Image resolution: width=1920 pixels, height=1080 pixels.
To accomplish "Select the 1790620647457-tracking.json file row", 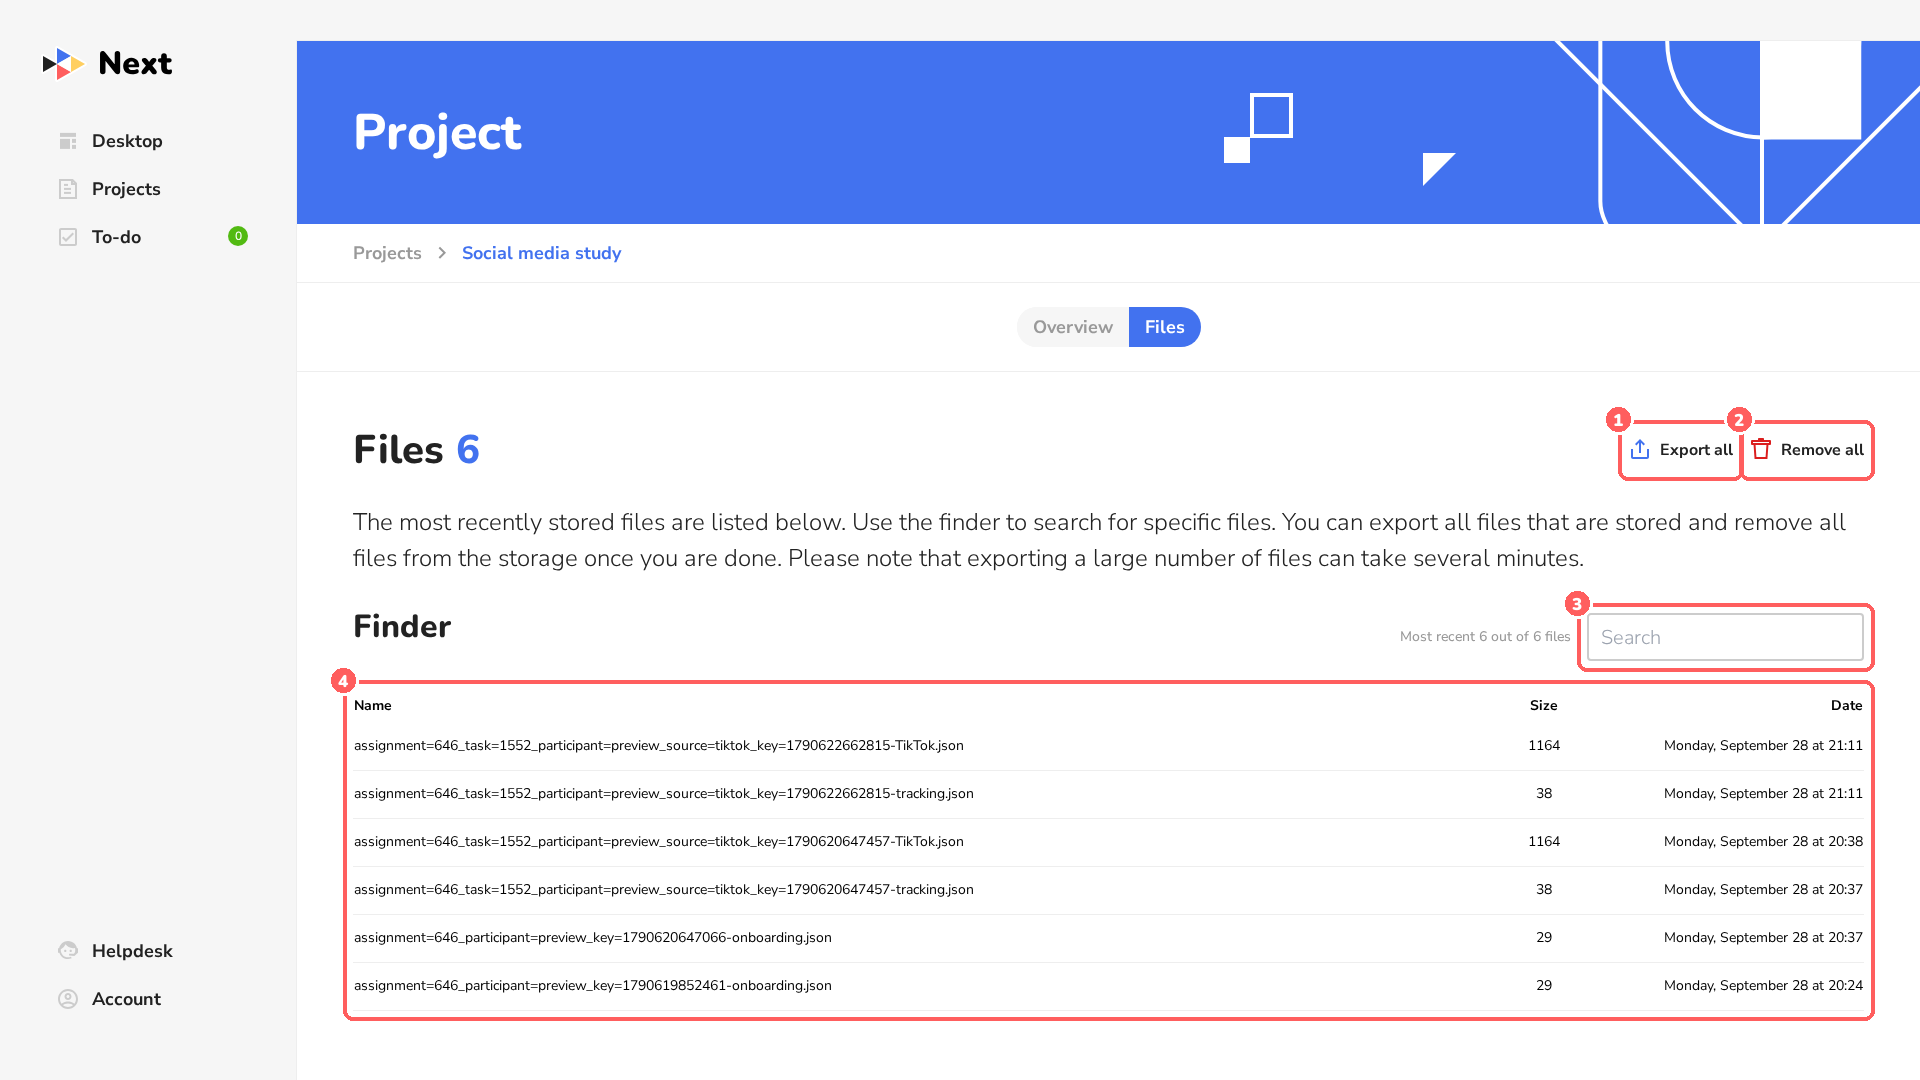I will [1108, 890].
